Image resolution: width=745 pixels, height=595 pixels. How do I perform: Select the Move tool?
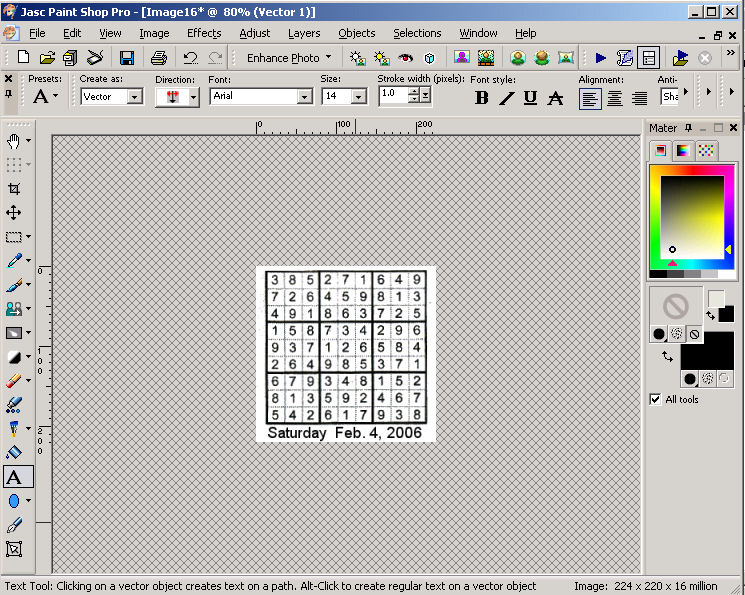click(14, 212)
